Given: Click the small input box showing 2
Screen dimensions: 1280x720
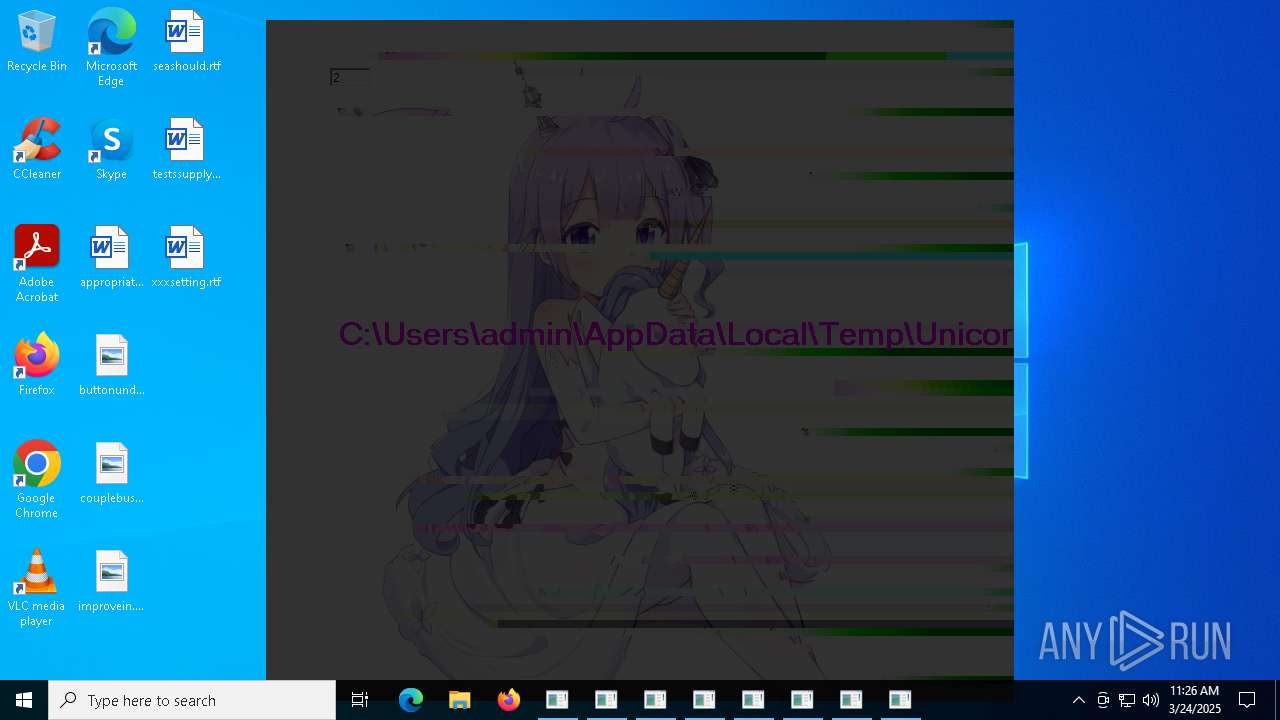Looking at the screenshot, I should (x=350, y=77).
